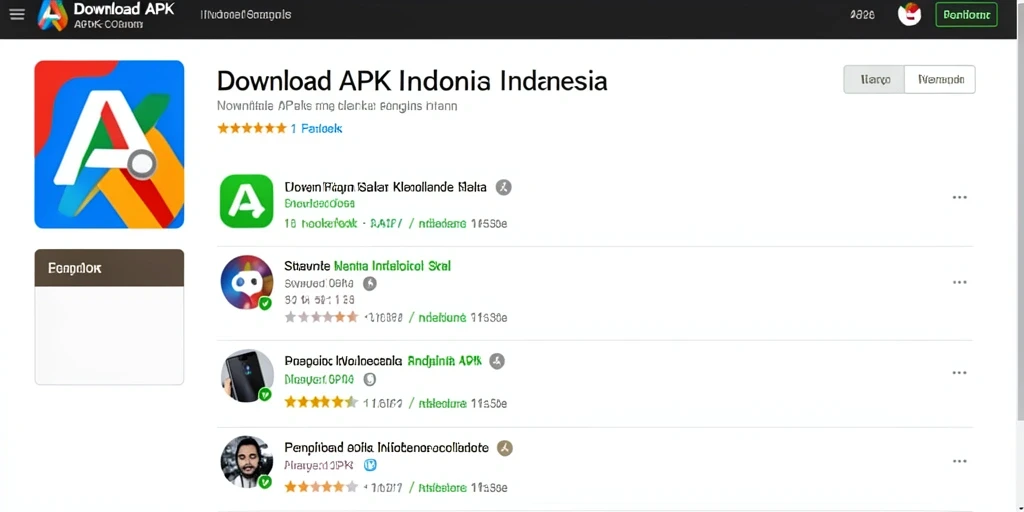Click the header navigation text link
The width and height of the screenshot is (1024, 512).
coord(246,14)
